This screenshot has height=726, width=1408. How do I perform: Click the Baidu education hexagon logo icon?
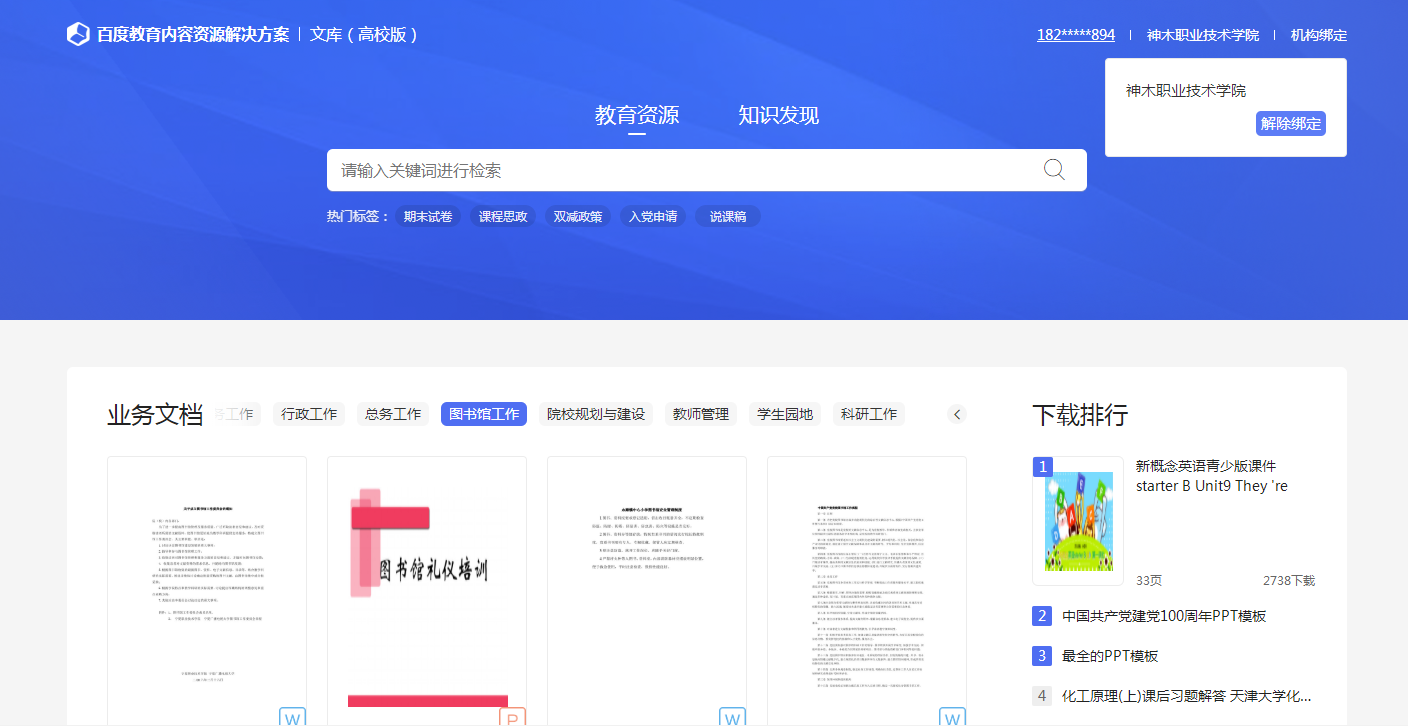(x=78, y=34)
